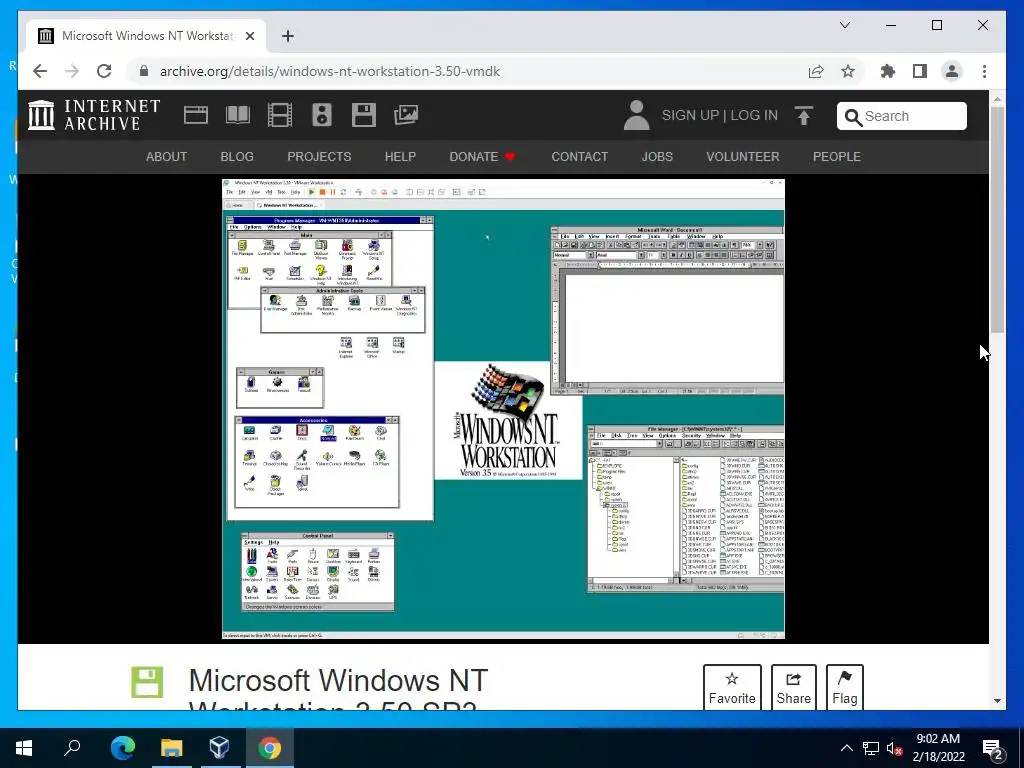Open the HELP menu item
This screenshot has width=1024, height=768.
[x=400, y=157]
